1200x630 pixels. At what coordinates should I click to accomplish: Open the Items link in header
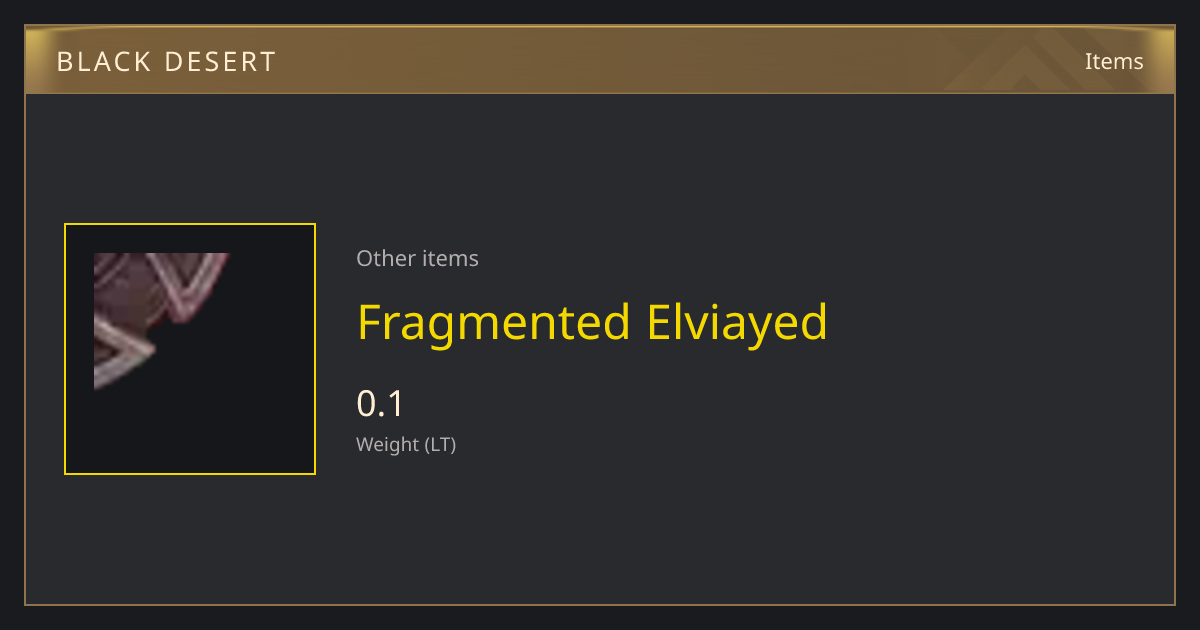point(1114,61)
